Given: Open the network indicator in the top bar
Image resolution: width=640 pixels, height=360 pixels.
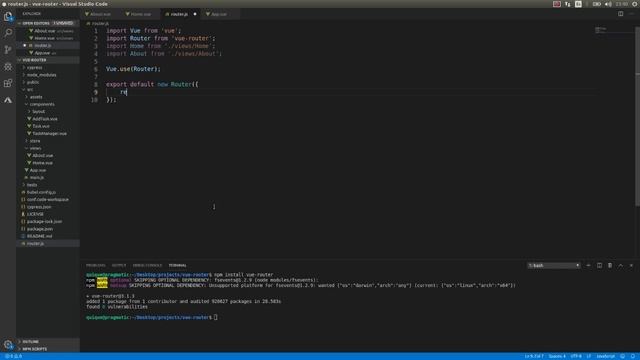Looking at the screenshot, I should pyautogui.click(x=567, y=4).
